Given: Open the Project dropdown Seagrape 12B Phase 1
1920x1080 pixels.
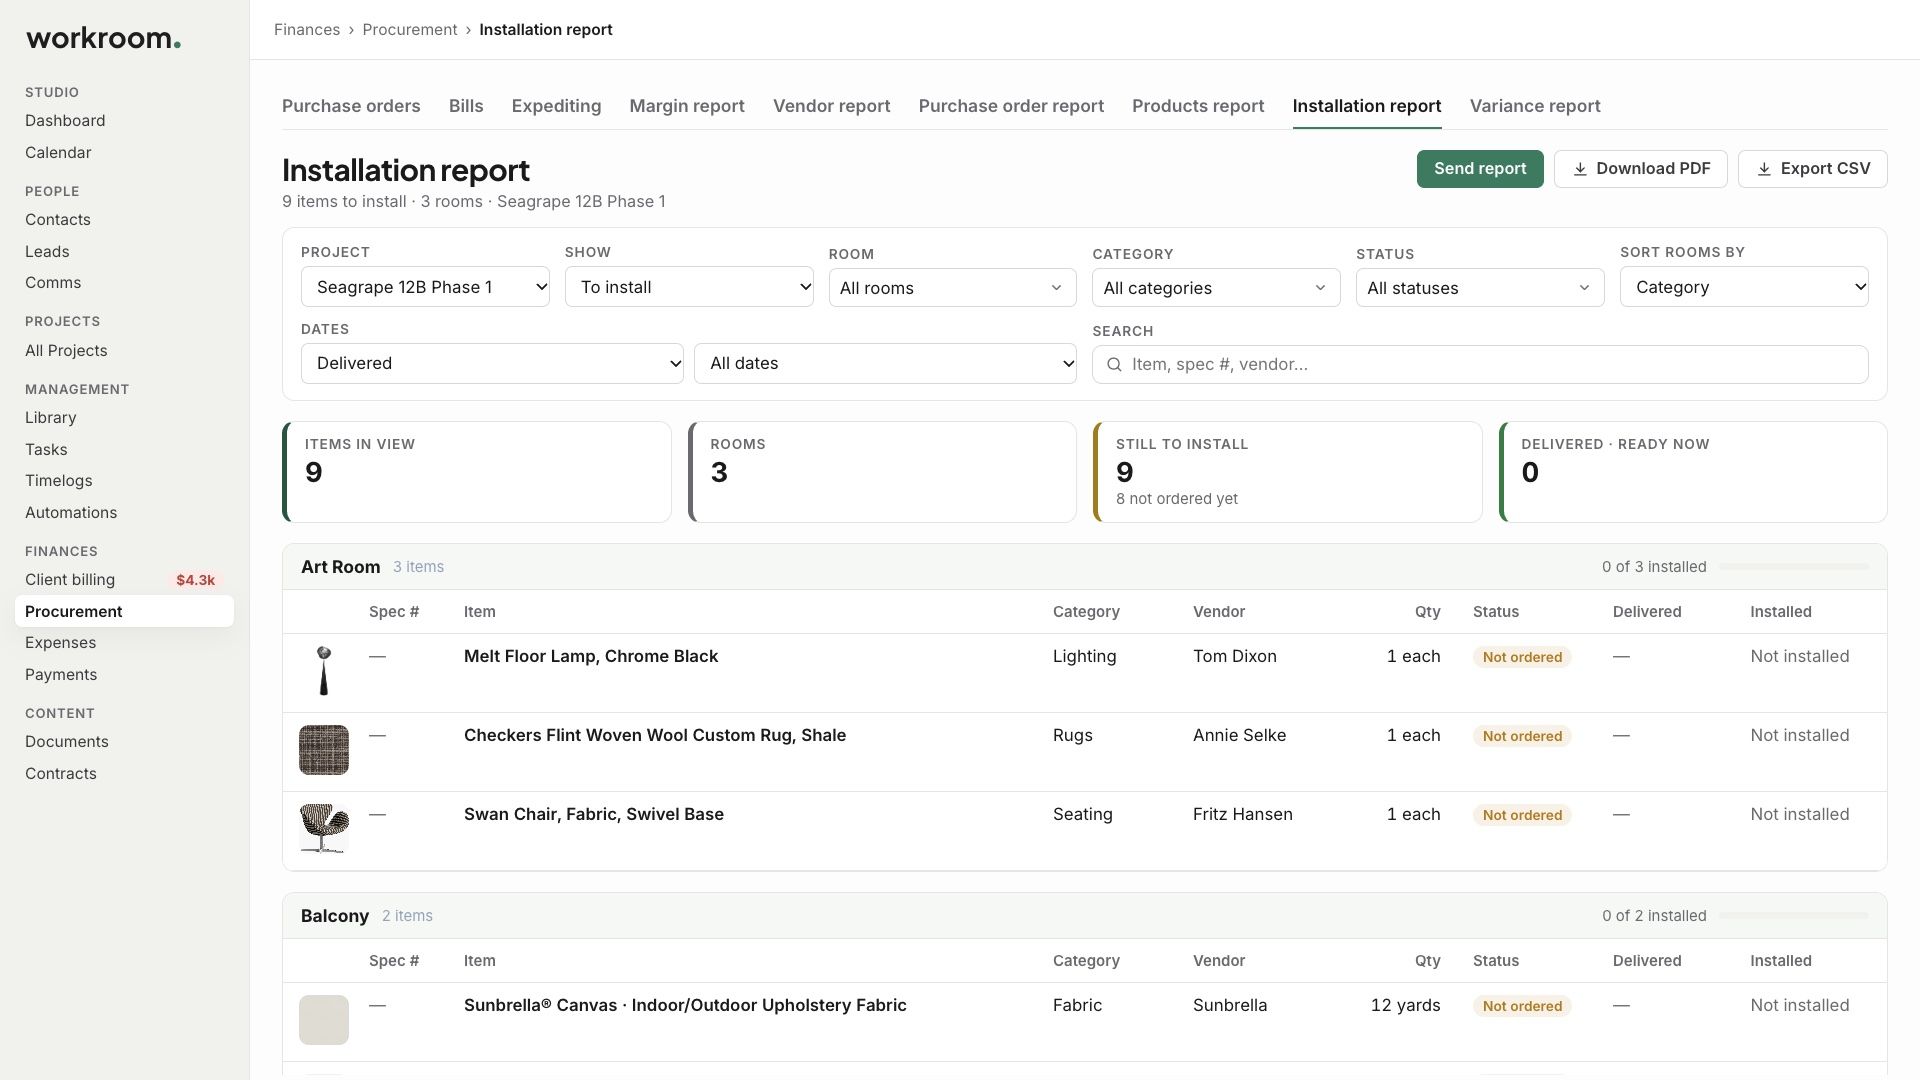Looking at the screenshot, I should coord(425,287).
